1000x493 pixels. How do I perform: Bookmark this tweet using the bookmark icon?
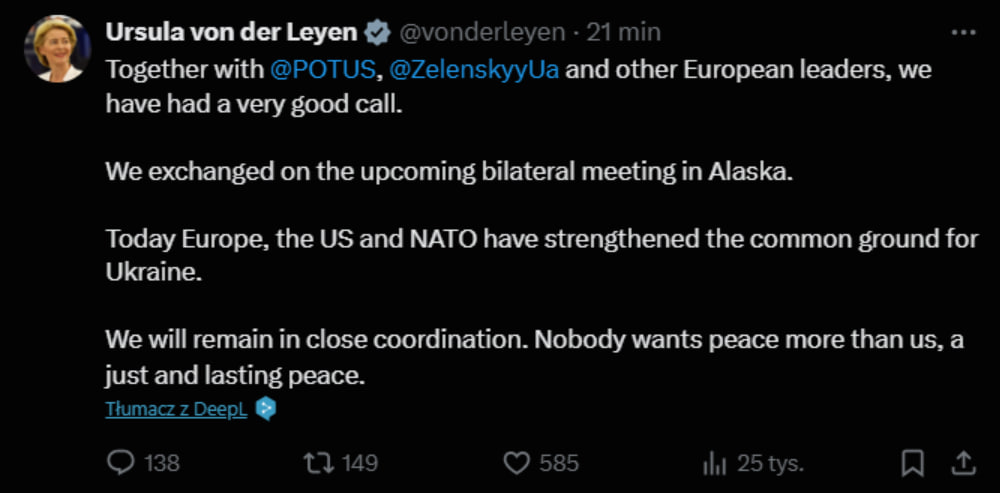click(912, 463)
